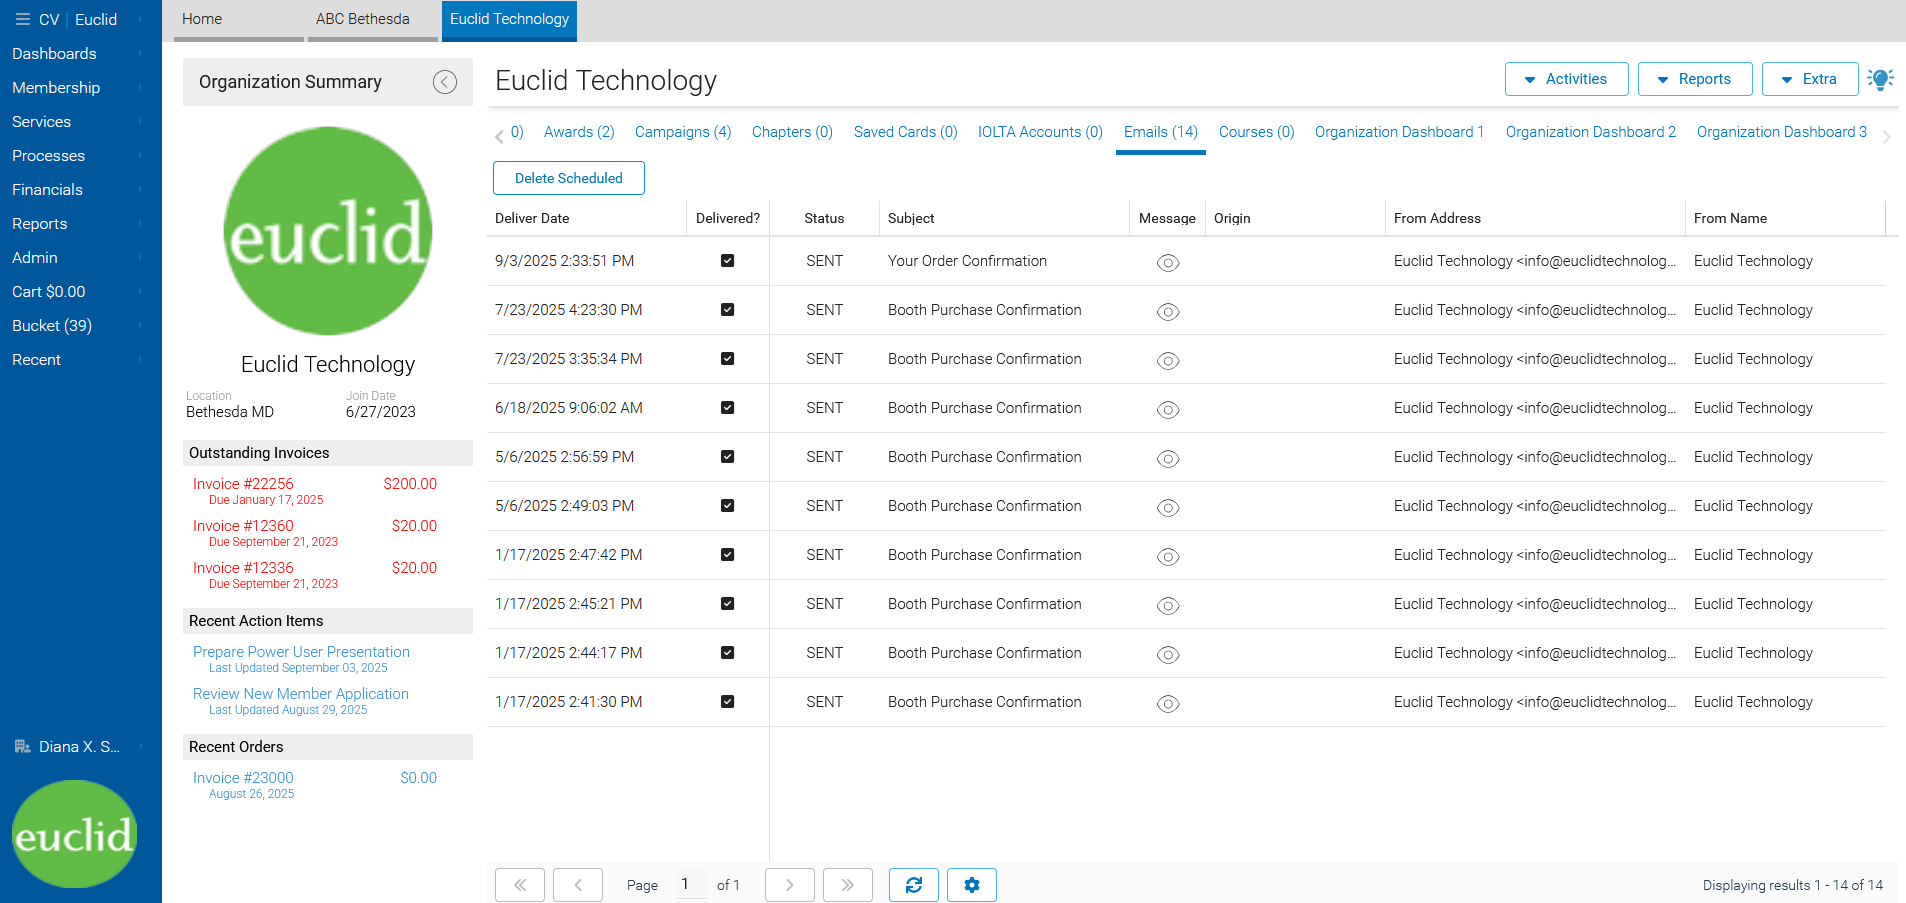The image size is (1906, 903).
Task: Toggle Delivered checkbox for 5/6/2025 2:49:03 PM
Action: tap(728, 506)
